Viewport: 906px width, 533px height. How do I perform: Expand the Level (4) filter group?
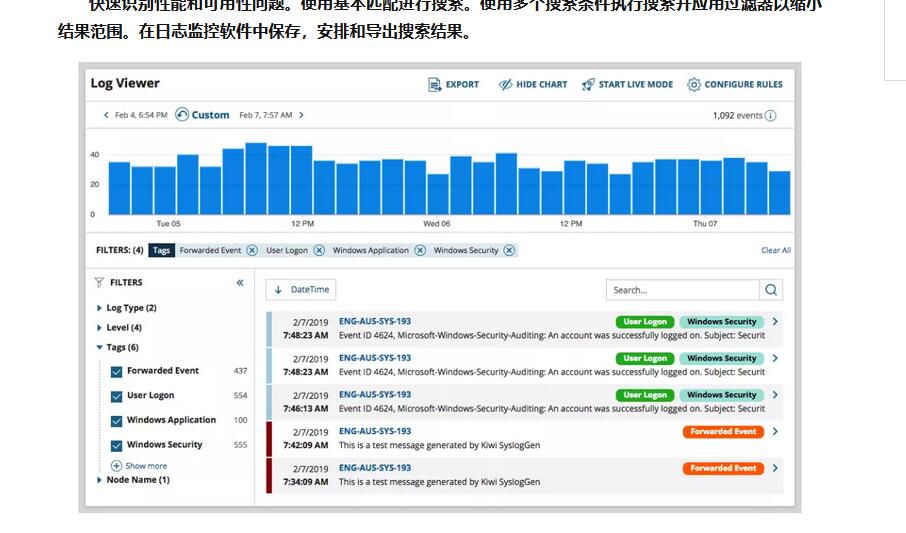[x=99, y=328]
